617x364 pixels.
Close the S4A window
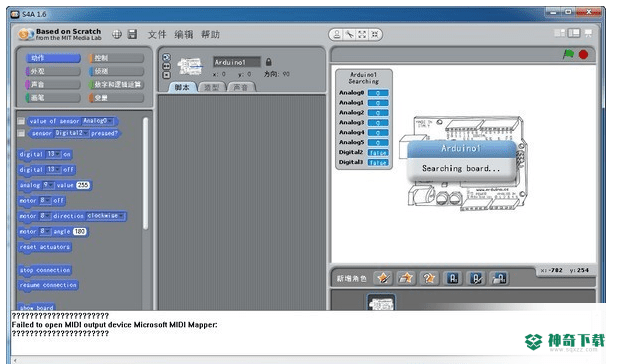click(x=588, y=12)
